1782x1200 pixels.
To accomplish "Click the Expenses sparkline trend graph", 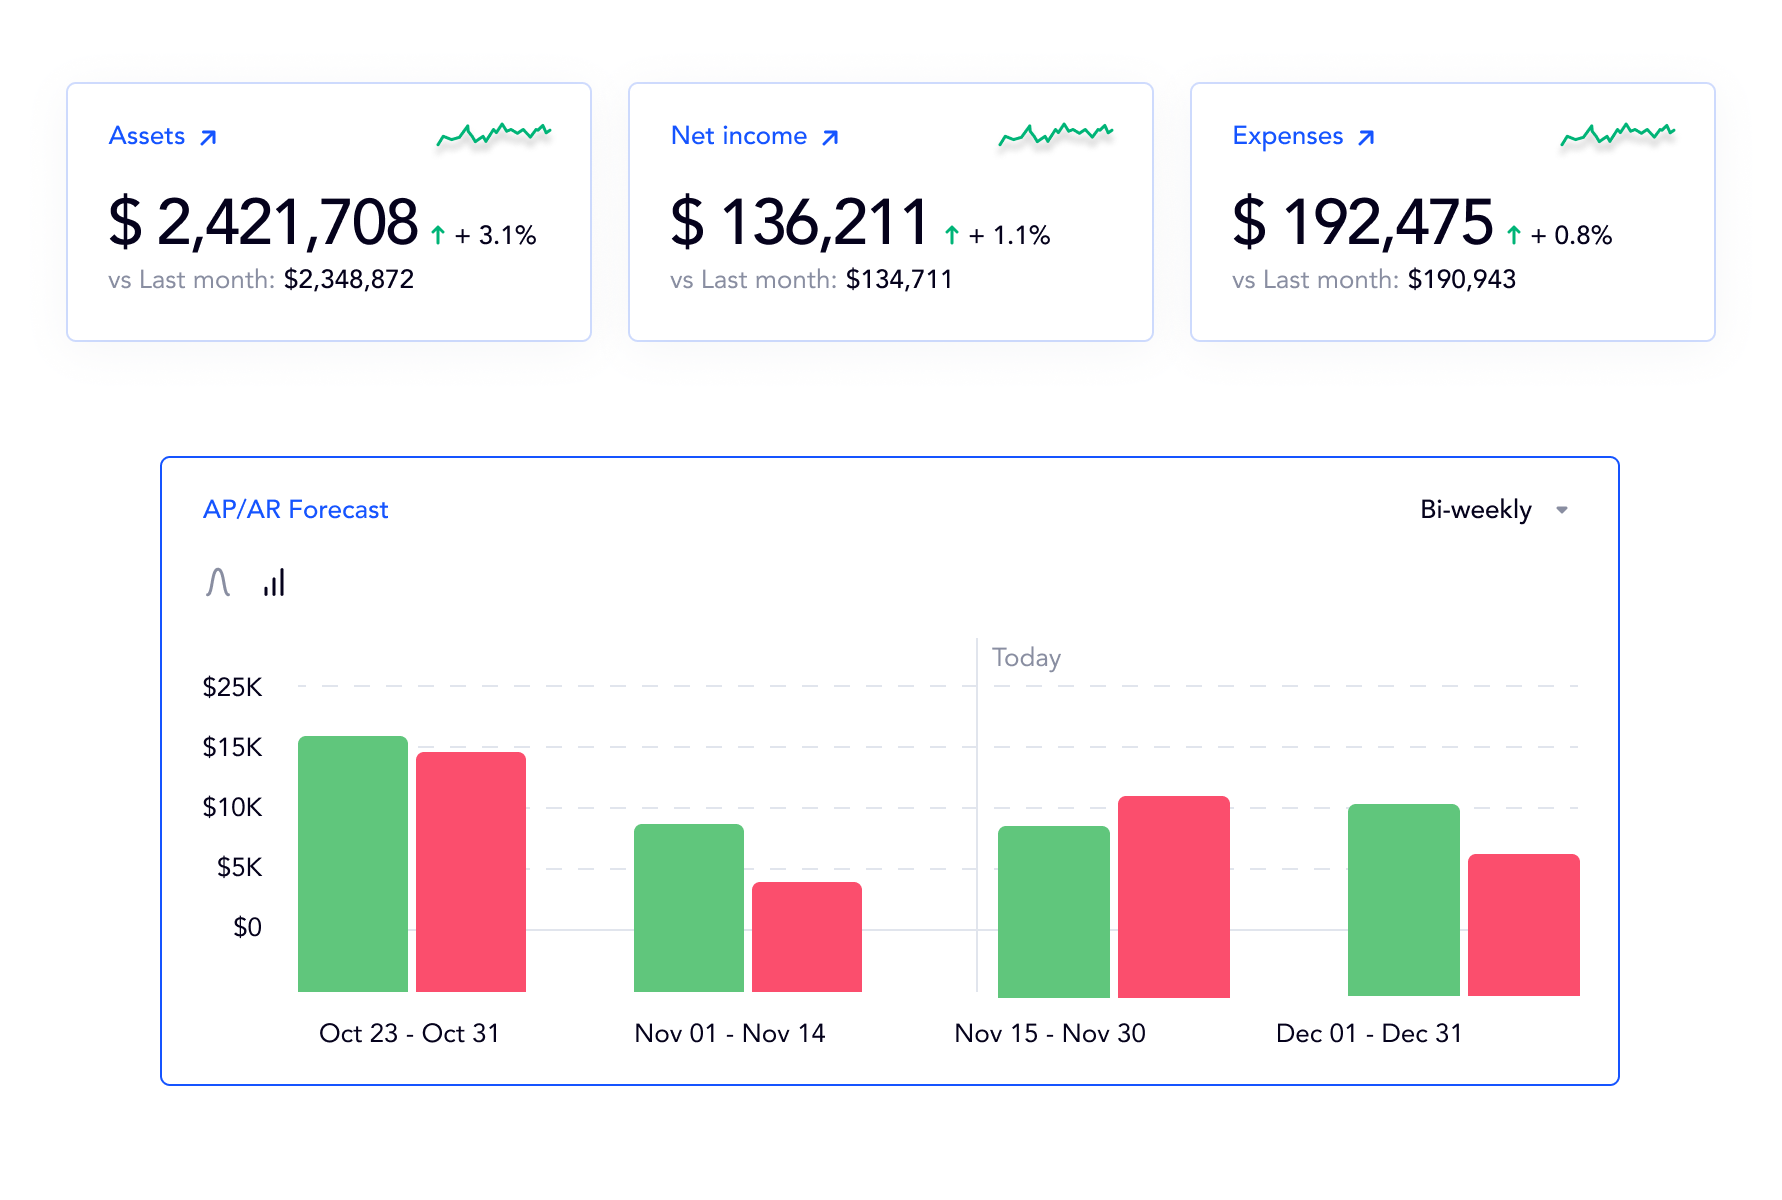I will pyautogui.click(x=1618, y=134).
